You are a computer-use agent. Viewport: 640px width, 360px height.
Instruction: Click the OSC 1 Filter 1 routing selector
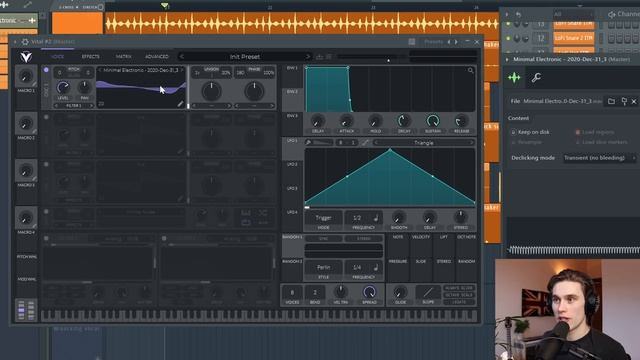[x=74, y=106]
